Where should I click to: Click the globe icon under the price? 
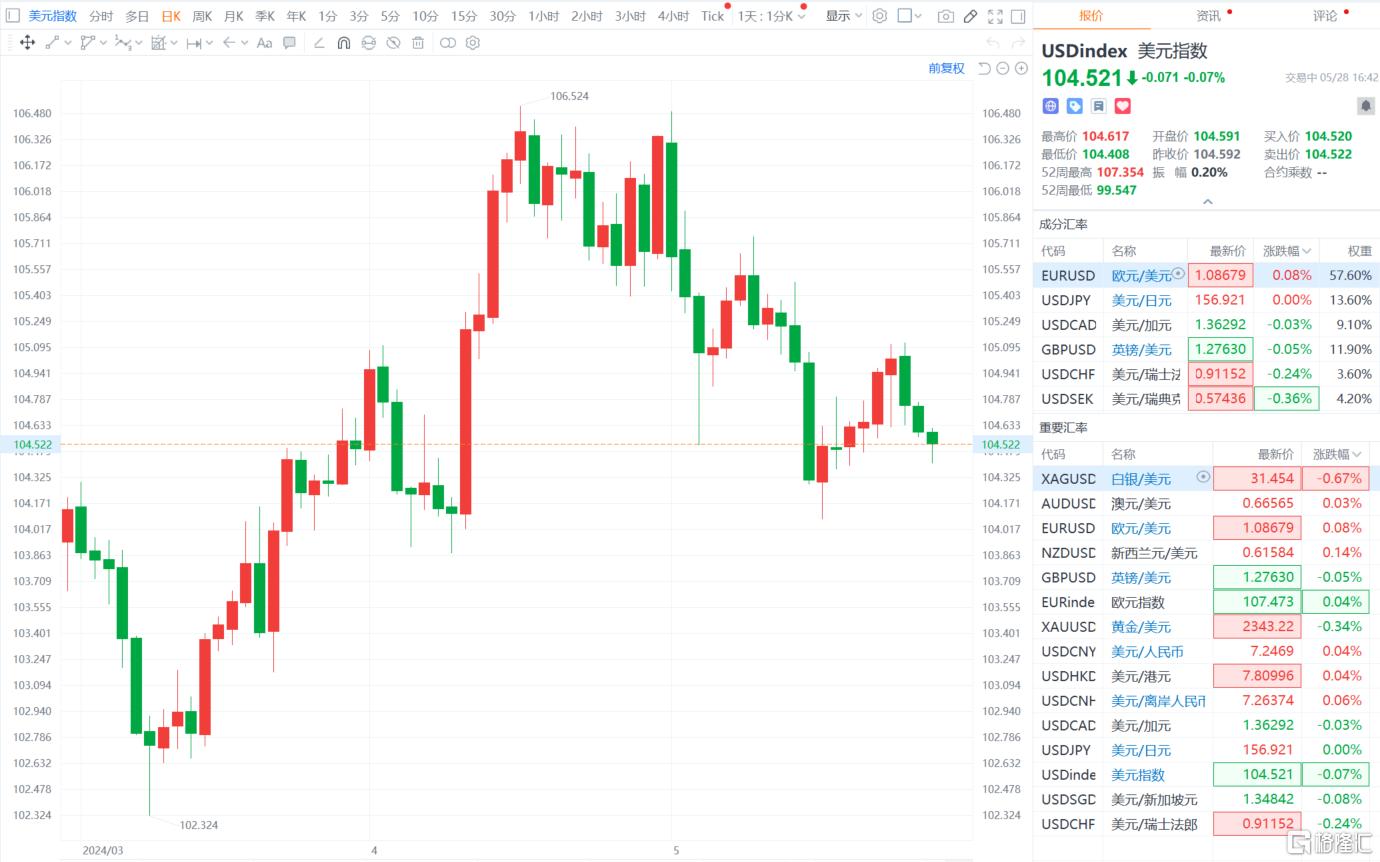click(x=1051, y=106)
